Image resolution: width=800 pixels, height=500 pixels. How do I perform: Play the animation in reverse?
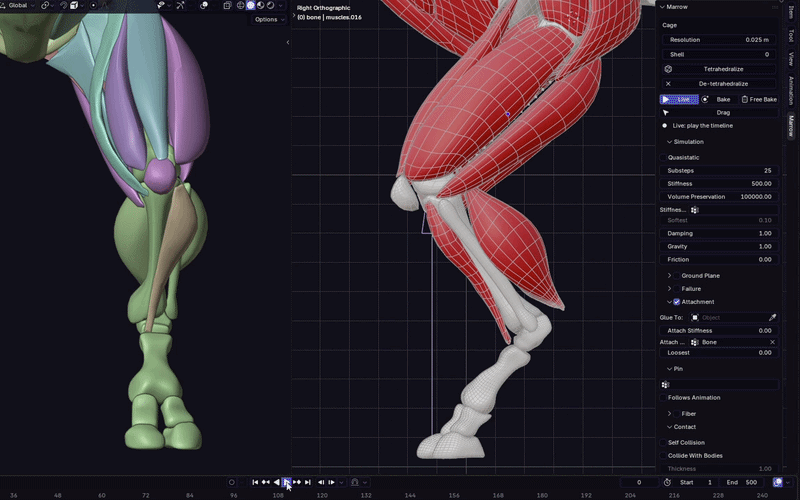tap(277, 482)
